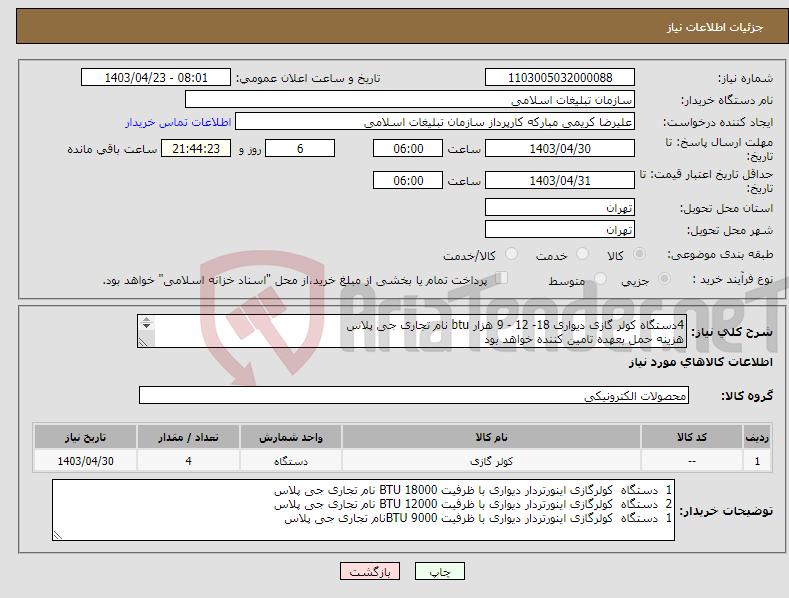Screen dimensions: 789x598
Task: Click the اطلاعات کالاهای مورد نیاز heading
Action: pyautogui.click(x=700, y=362)
